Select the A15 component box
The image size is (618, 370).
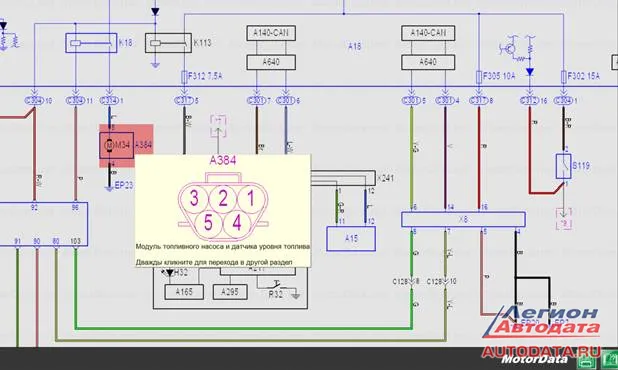click(351, 238)
